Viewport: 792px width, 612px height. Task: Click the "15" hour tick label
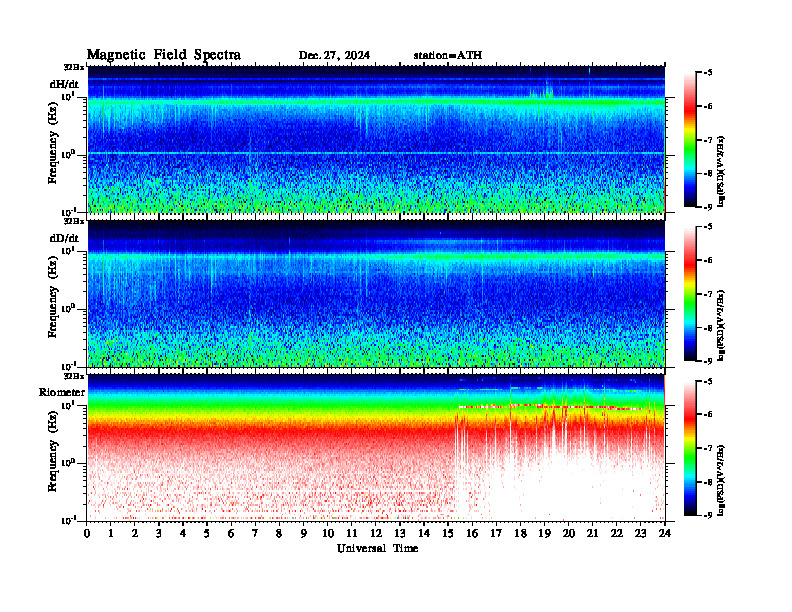448,533
